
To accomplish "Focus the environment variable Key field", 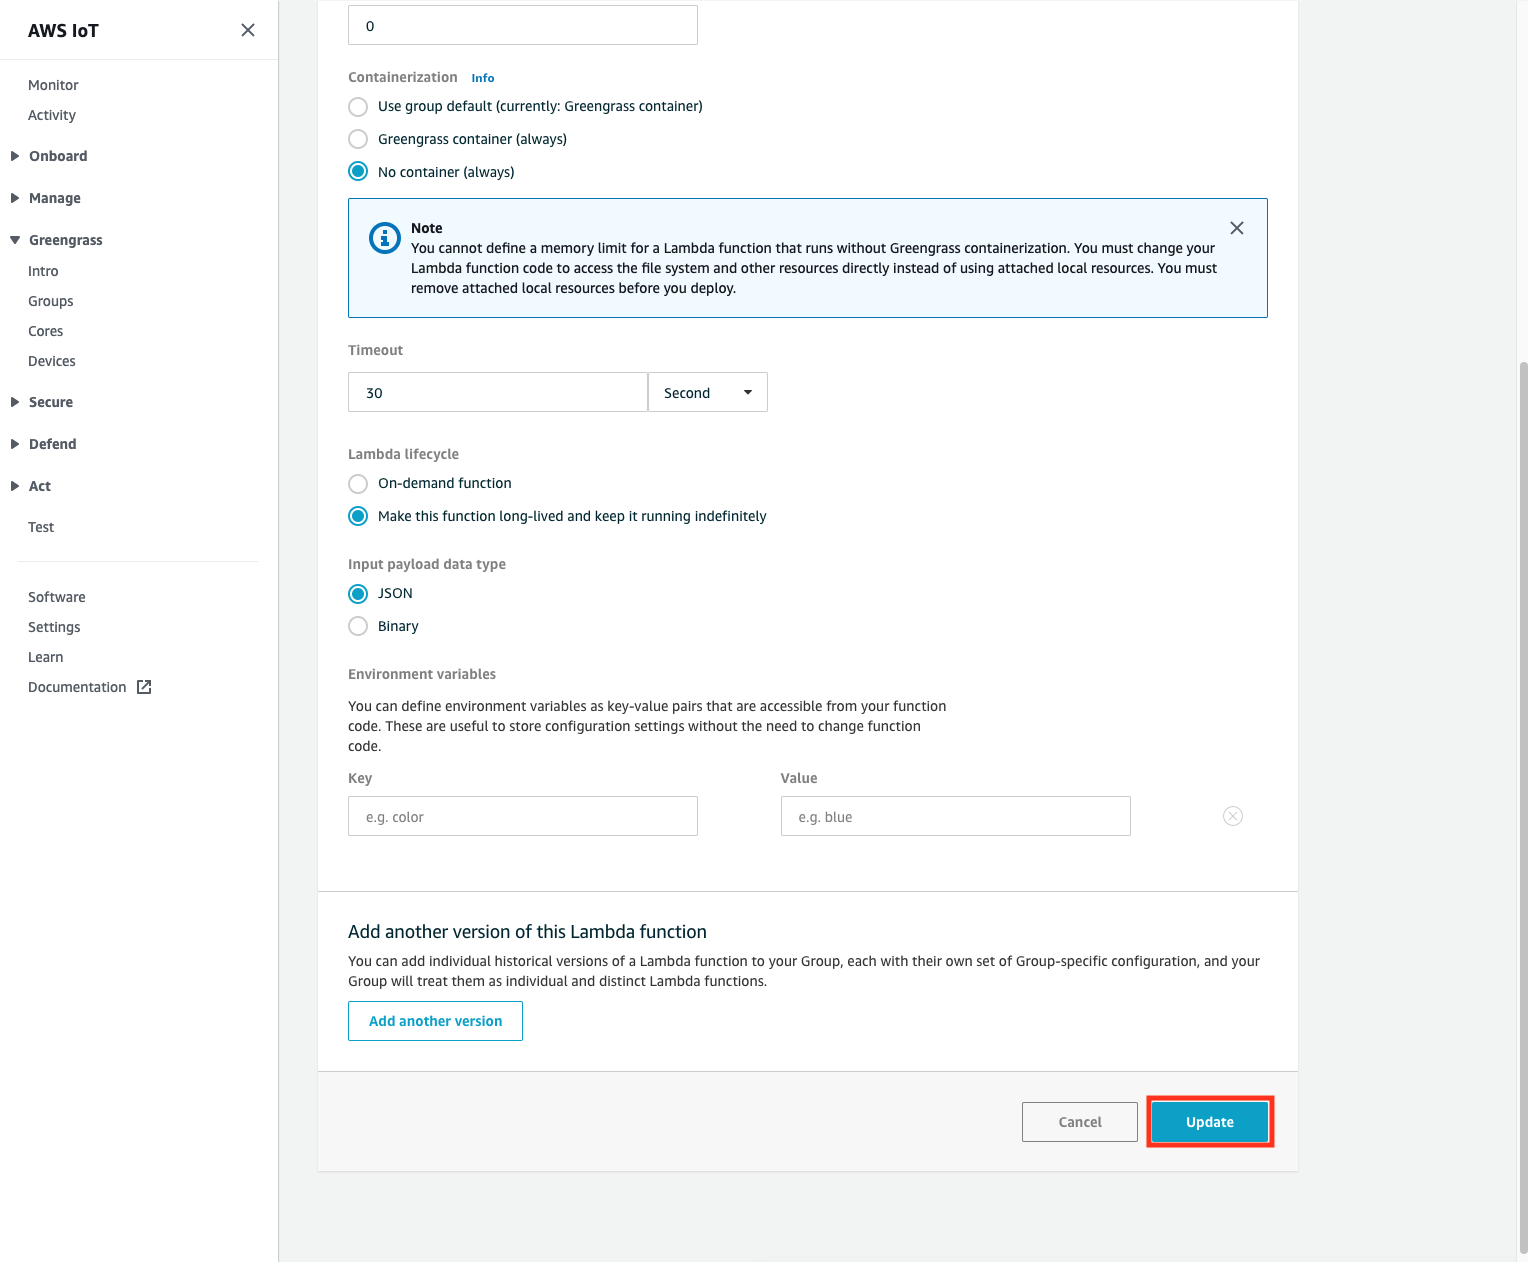I will pos(523,816).
